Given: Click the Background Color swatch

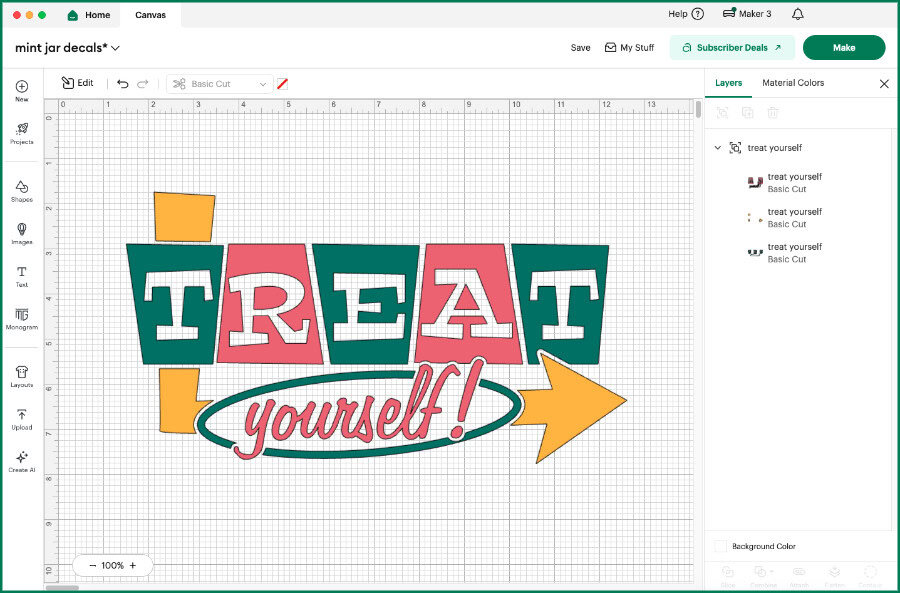Looking at the screenshot, I should (720, 546).
